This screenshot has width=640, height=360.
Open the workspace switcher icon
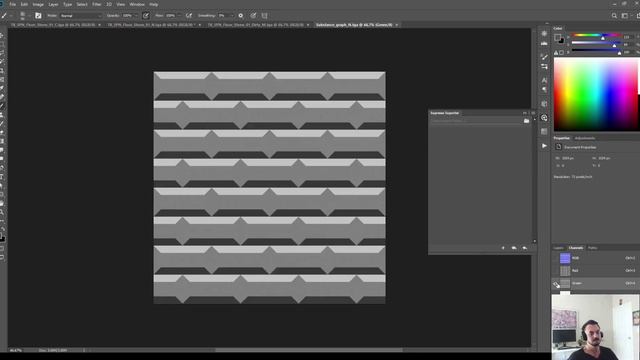pyautogui.click(x=625, y=16)
